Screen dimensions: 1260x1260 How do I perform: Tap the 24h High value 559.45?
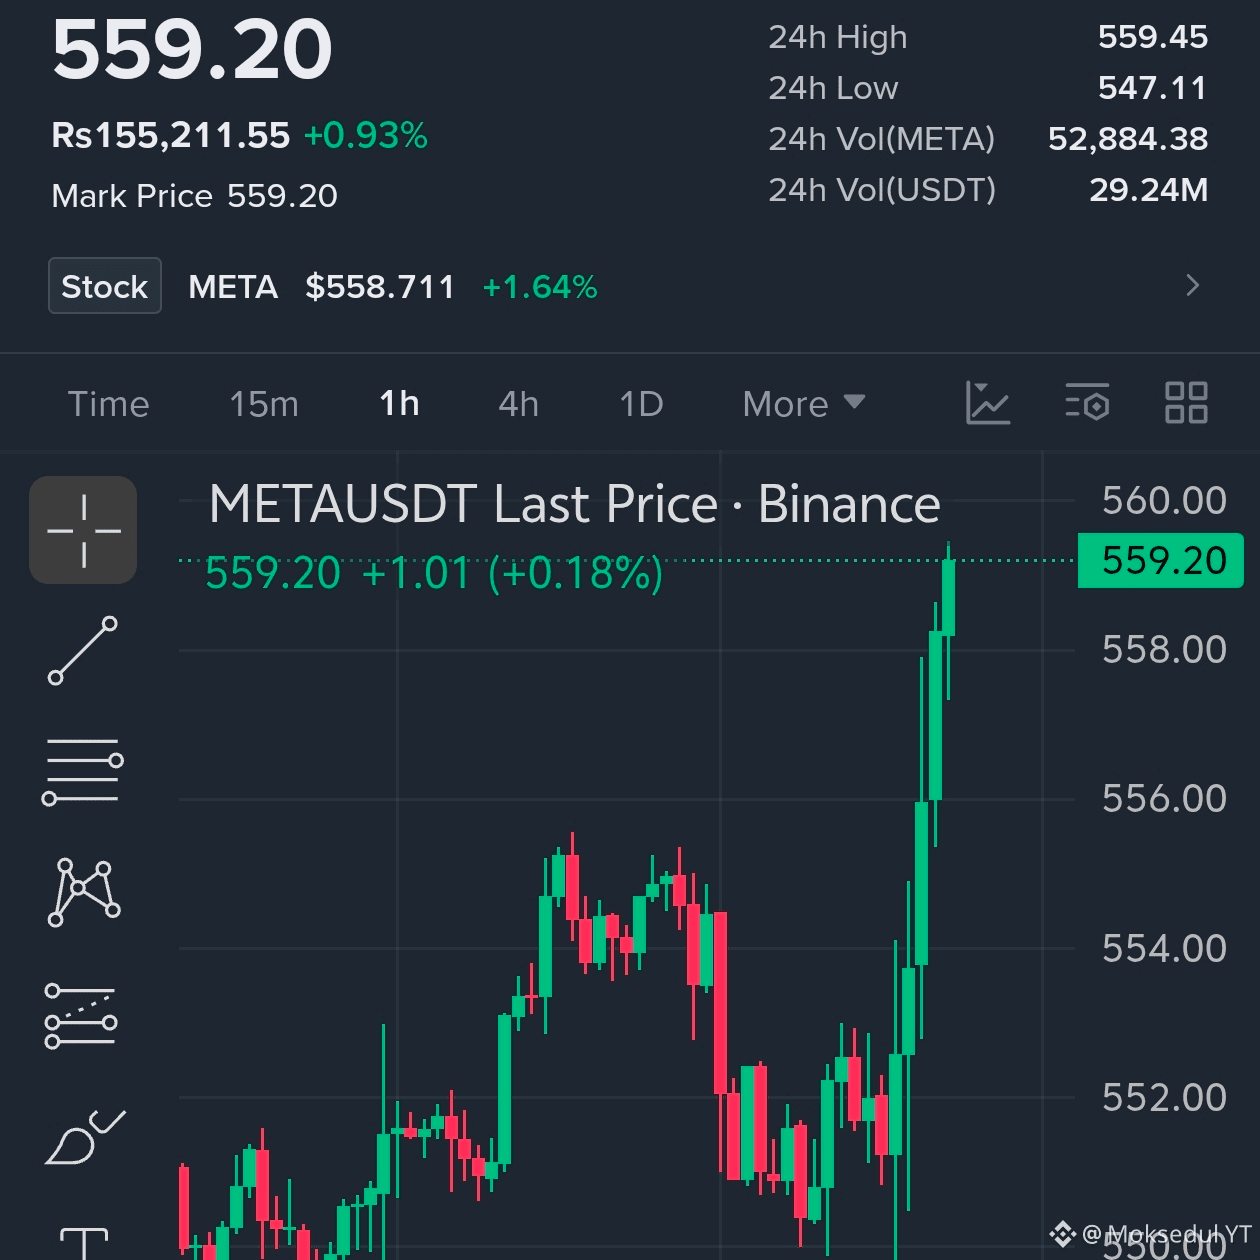pos(1153,37)
